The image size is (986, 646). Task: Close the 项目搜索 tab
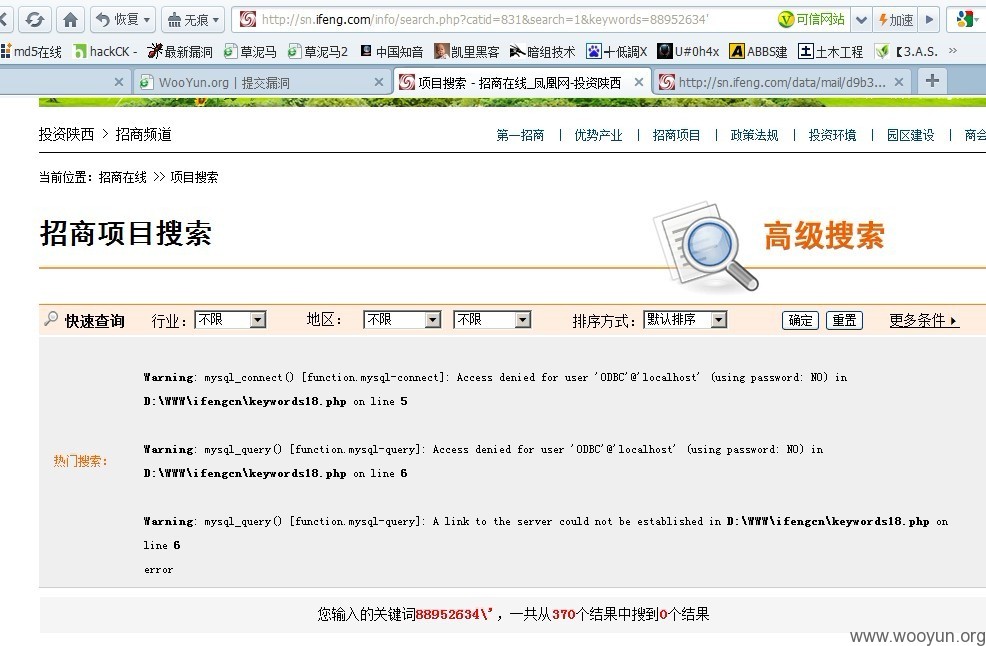click(x=638, y=82)
